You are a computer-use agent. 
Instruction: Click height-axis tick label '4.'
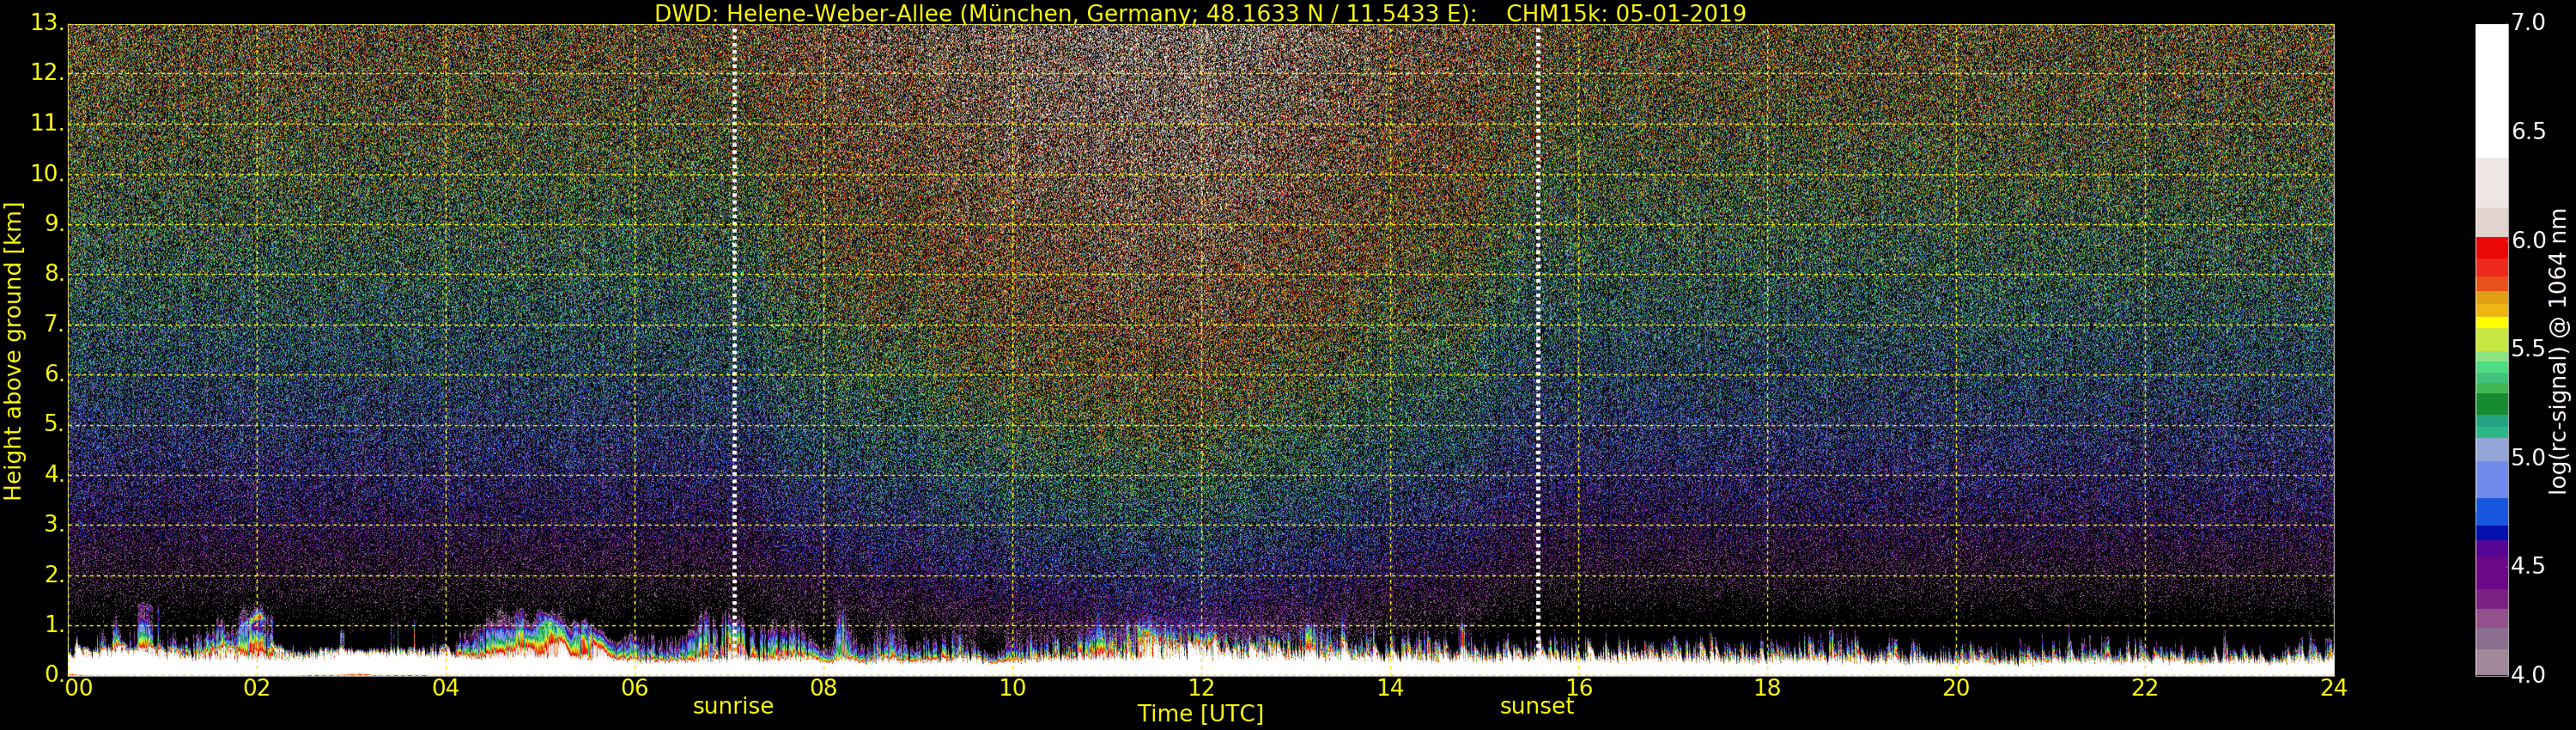(x=54, y=474)
